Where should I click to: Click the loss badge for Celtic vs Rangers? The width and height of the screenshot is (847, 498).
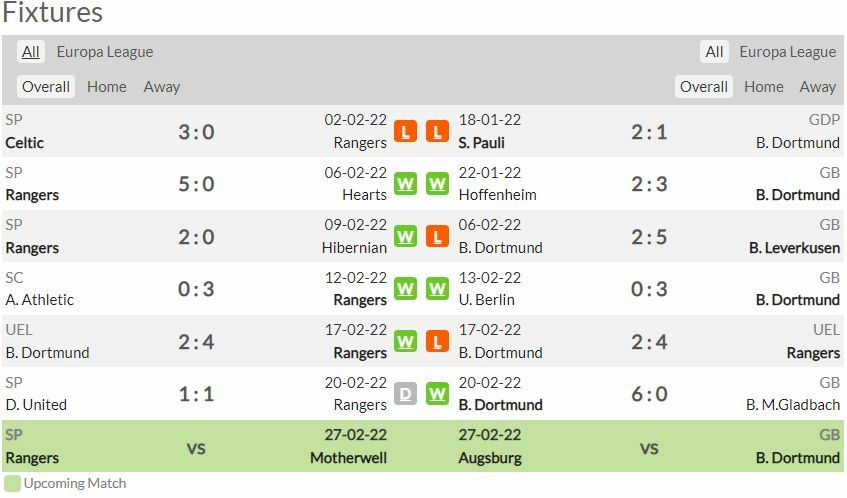[x=405, y=131]
